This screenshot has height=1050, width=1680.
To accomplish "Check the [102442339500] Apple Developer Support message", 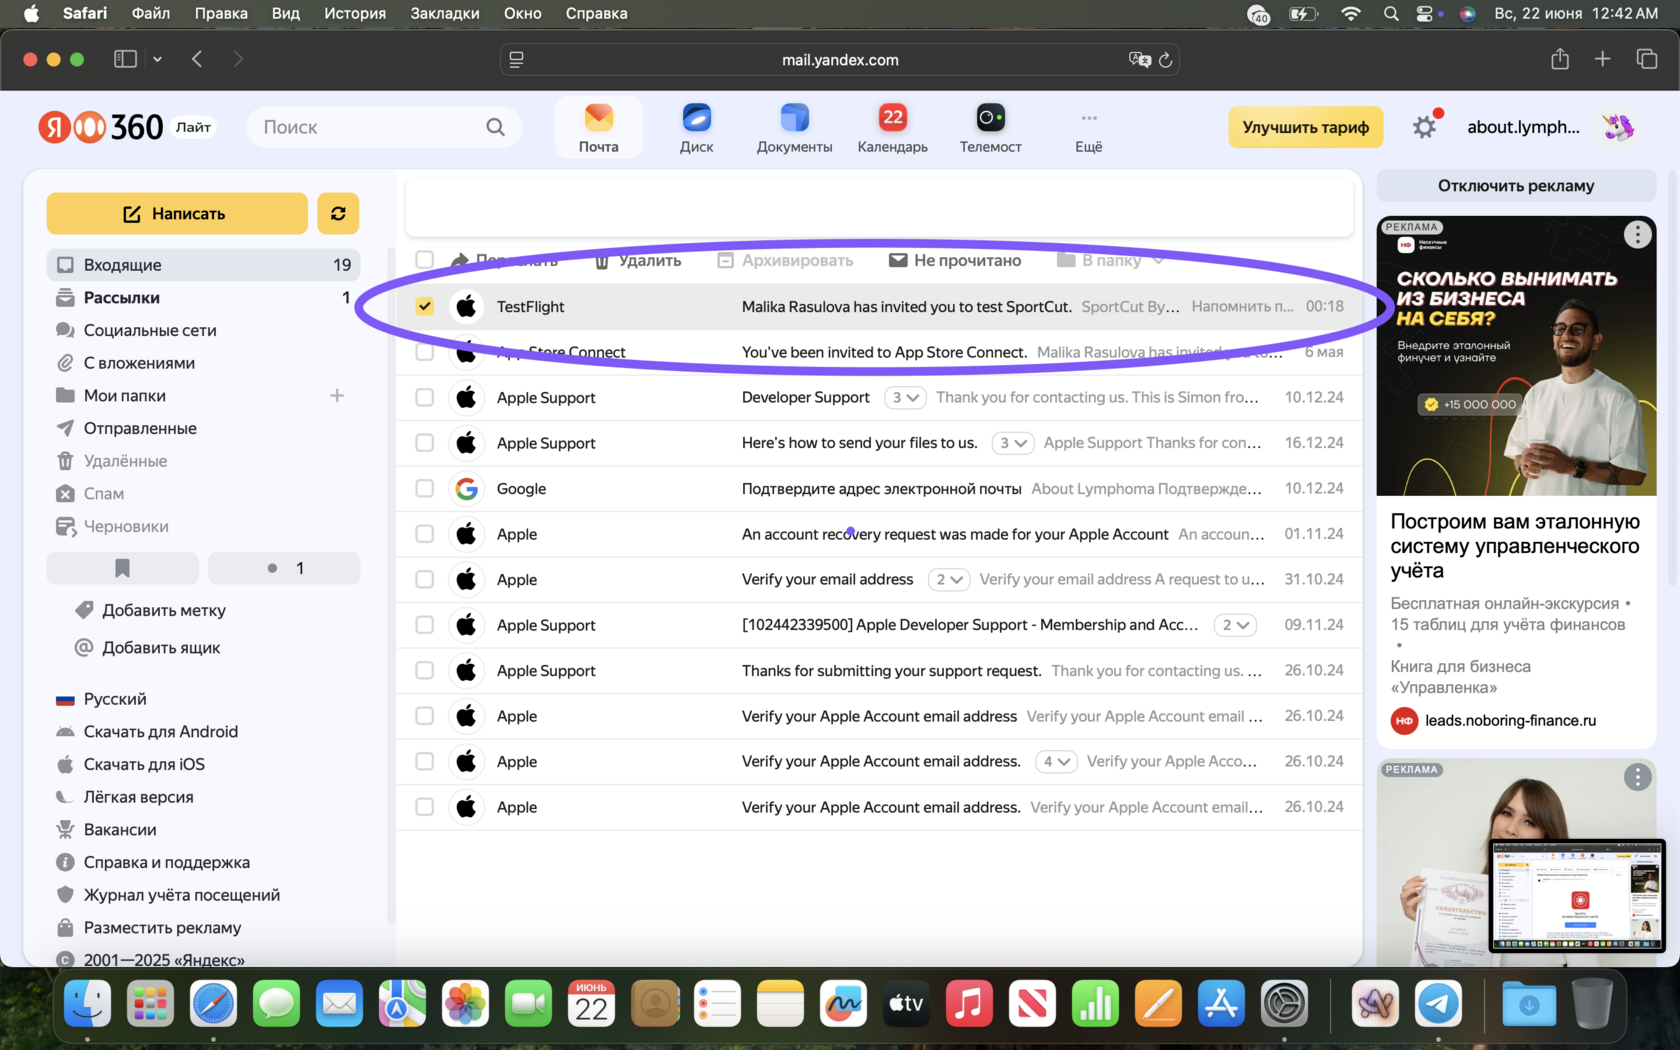I will tap(425, 625).
